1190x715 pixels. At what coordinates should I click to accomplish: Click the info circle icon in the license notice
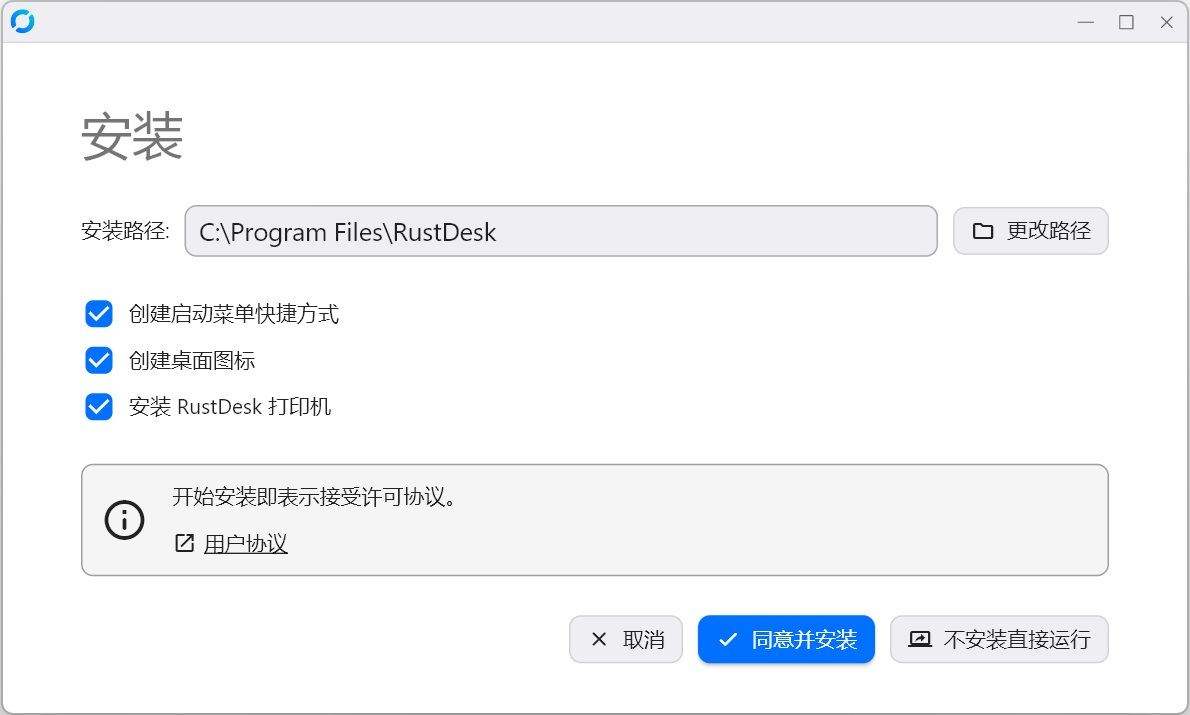point(124,519)
